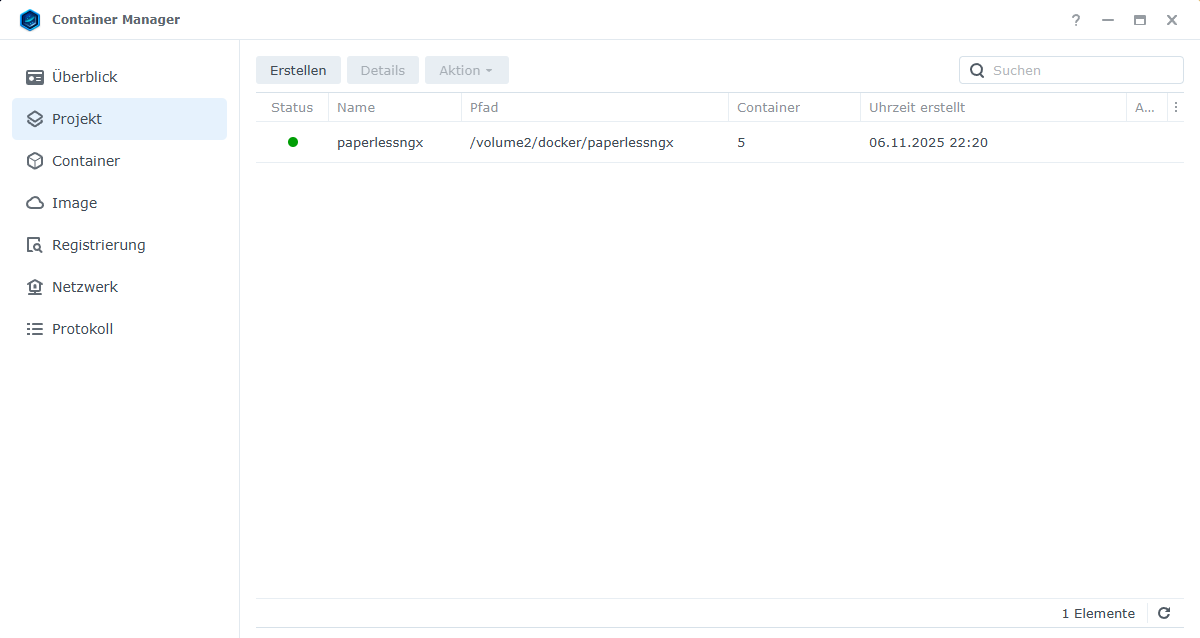The width and height of the screenshot is (1200, 638).
Task: Open help via the question mark icon
Action: 1076,20
